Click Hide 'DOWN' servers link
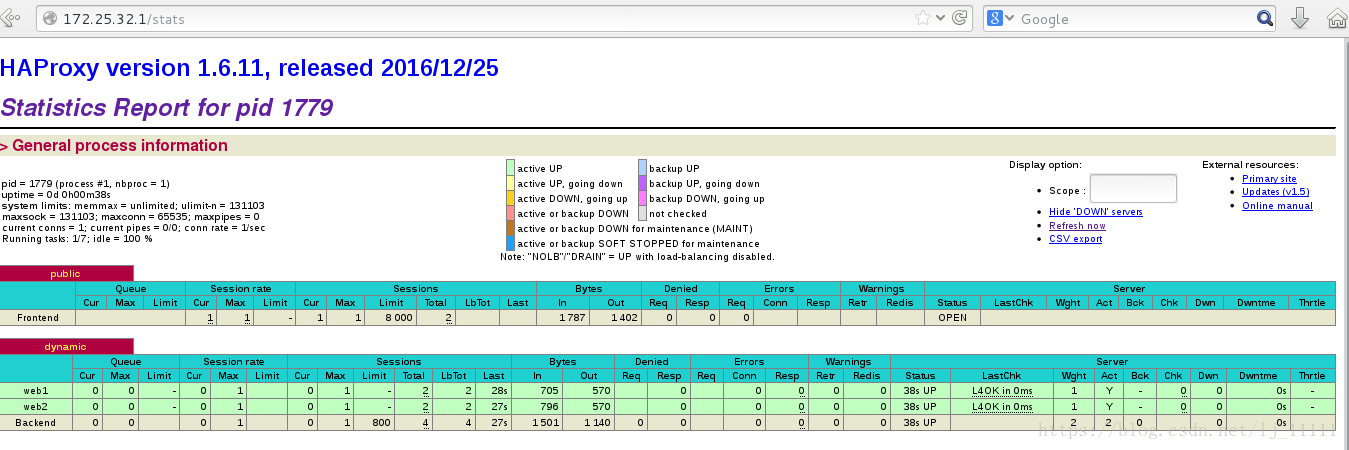Image resolution: width=1349 pixels, height=450 pixels. click(1096, 212)
